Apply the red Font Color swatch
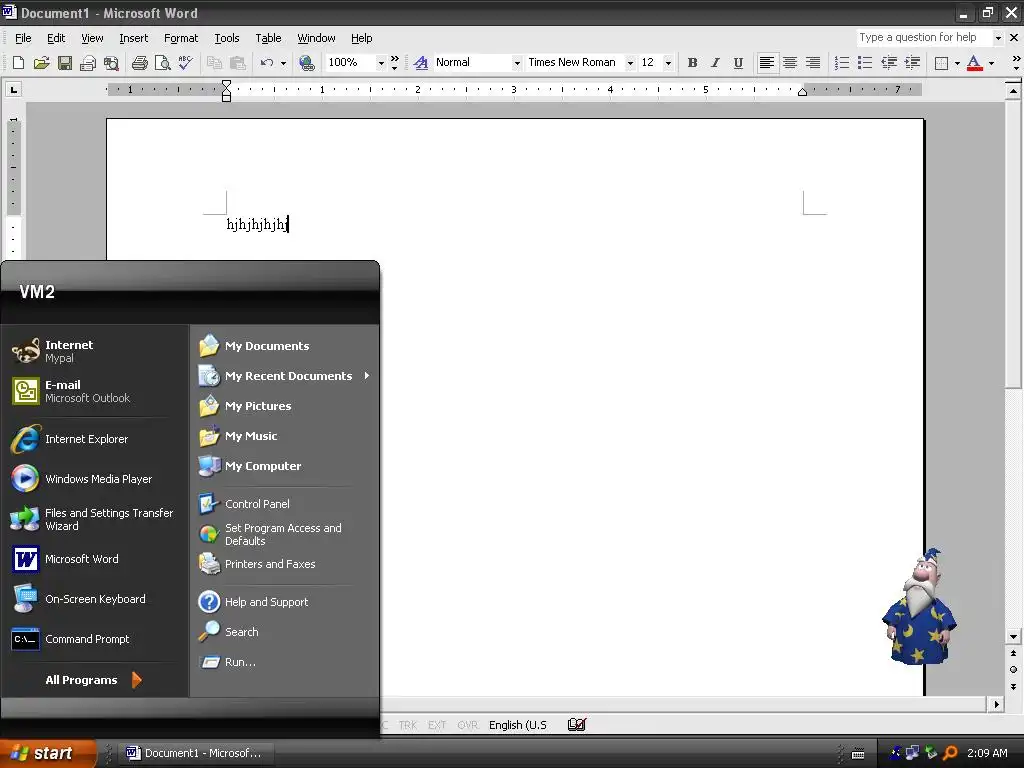This screenshot has height=768, width=1024. coord(974,63)
